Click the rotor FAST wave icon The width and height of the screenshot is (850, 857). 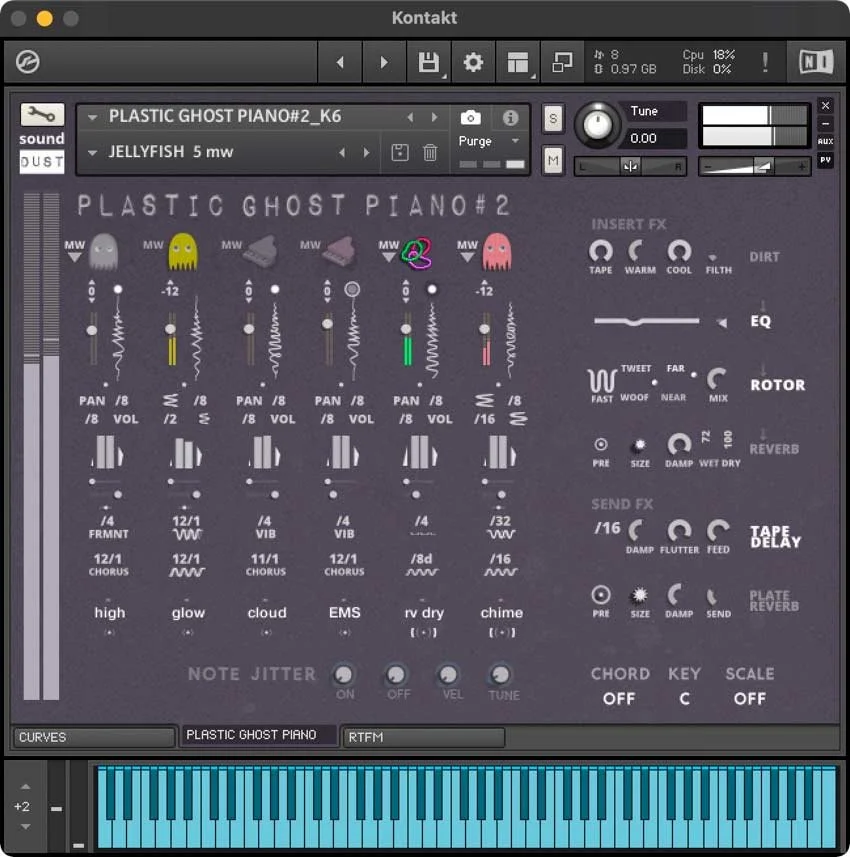click(x=602, y=380)
